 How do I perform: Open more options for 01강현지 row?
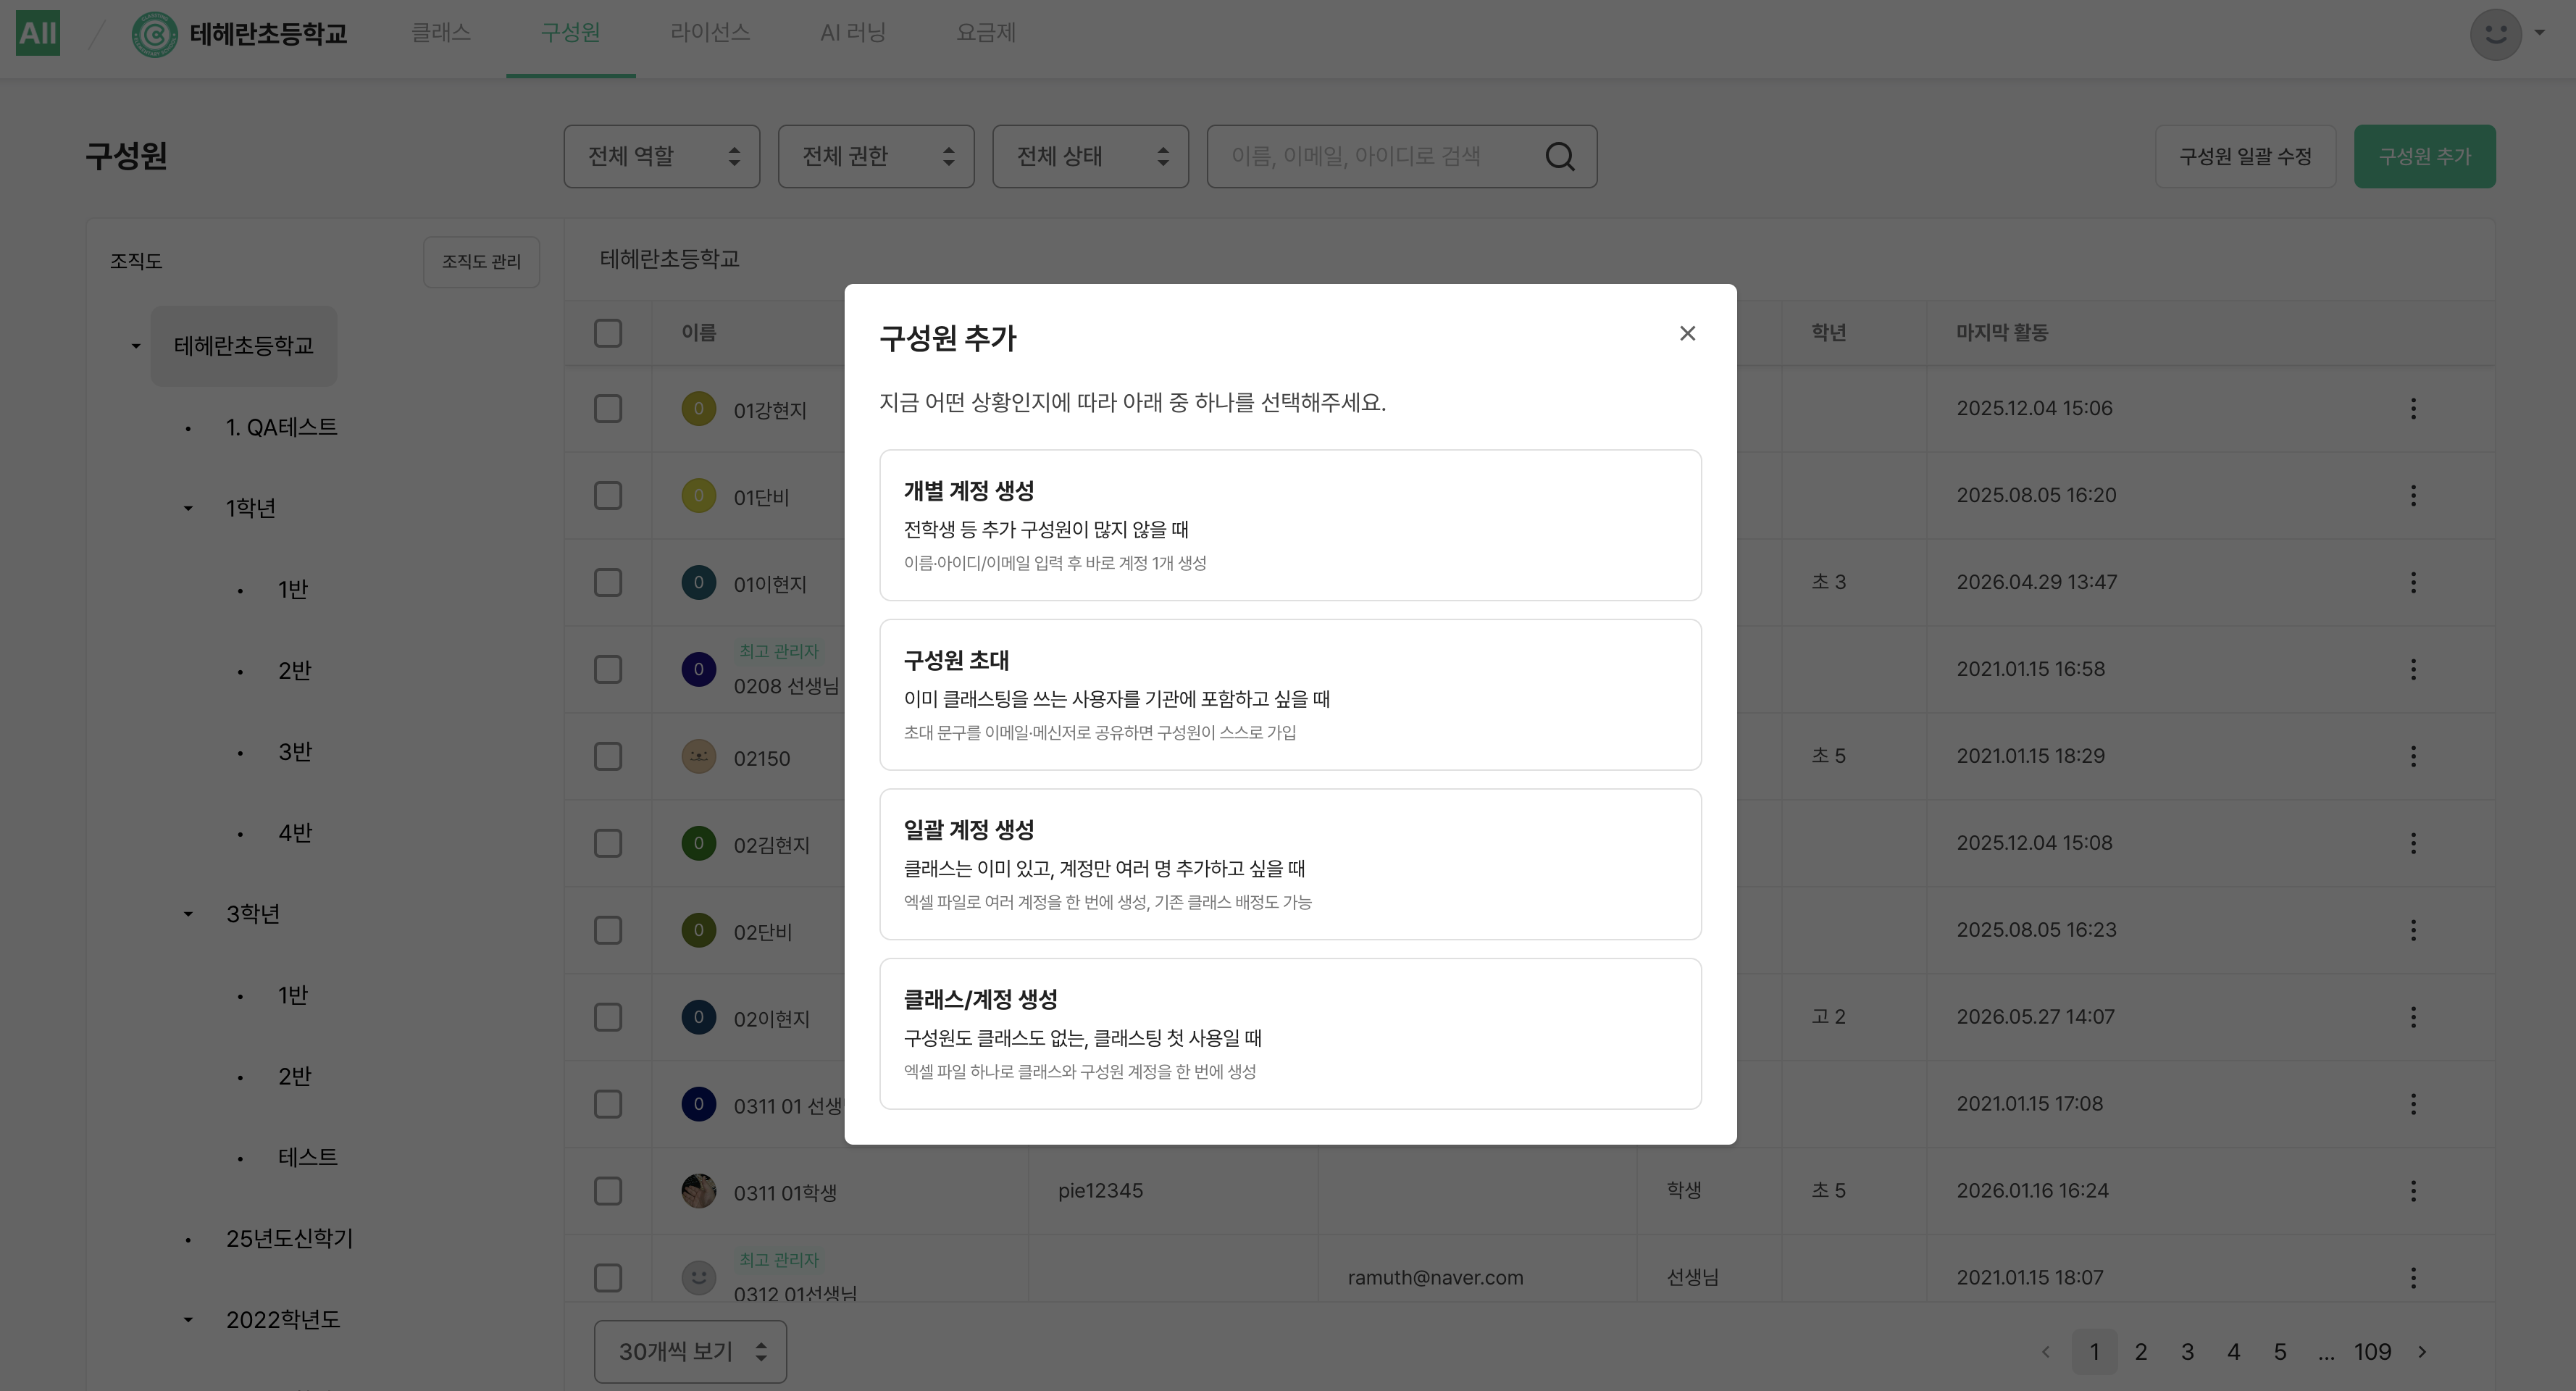point(2413,408)
